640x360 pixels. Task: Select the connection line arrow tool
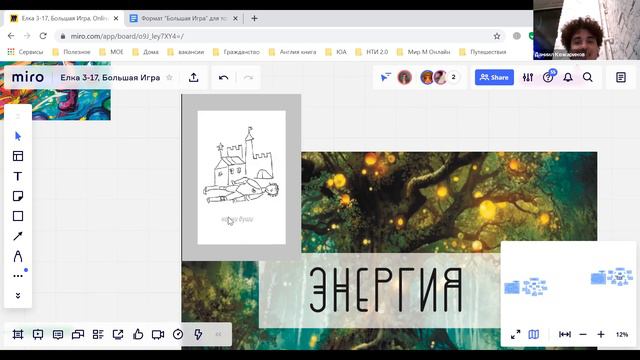[x=18, y=236]
